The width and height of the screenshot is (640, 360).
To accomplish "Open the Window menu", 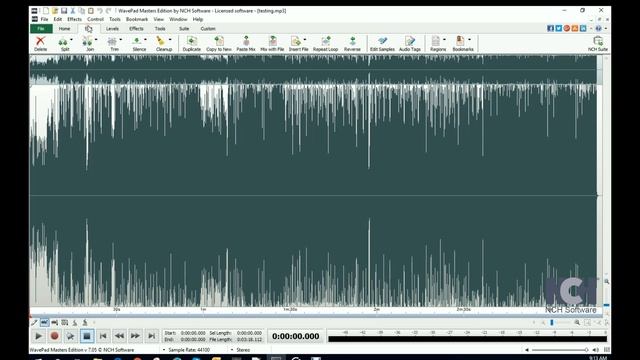I will [x=178, y=19].
